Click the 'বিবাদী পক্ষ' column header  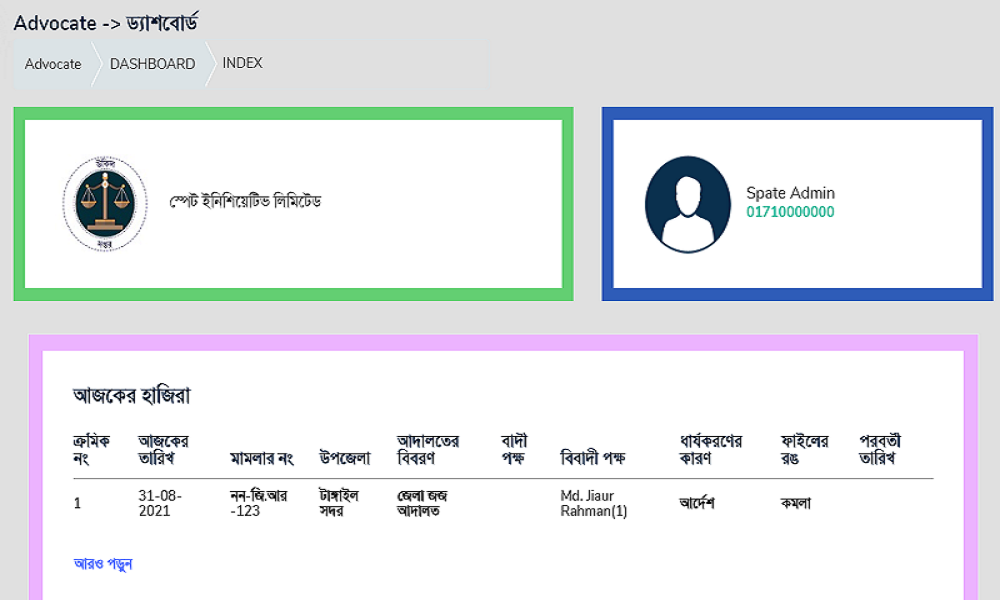pos(593,458)
